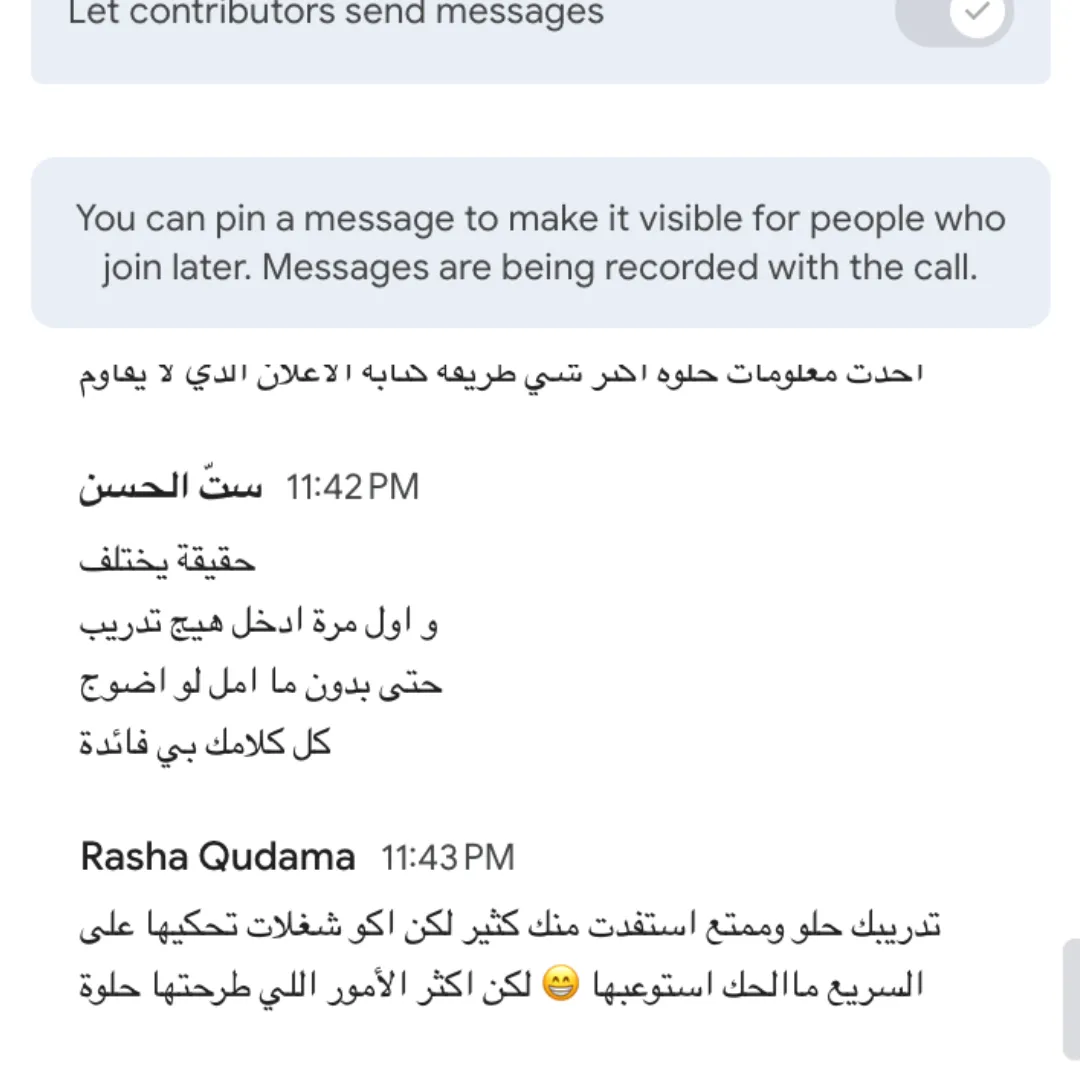Image resolution: width=1080 pixels, height=1080 pixels.
Task: Select the message line حتى بدون ما امل لو اضوج
Action: tap(260, 685)
